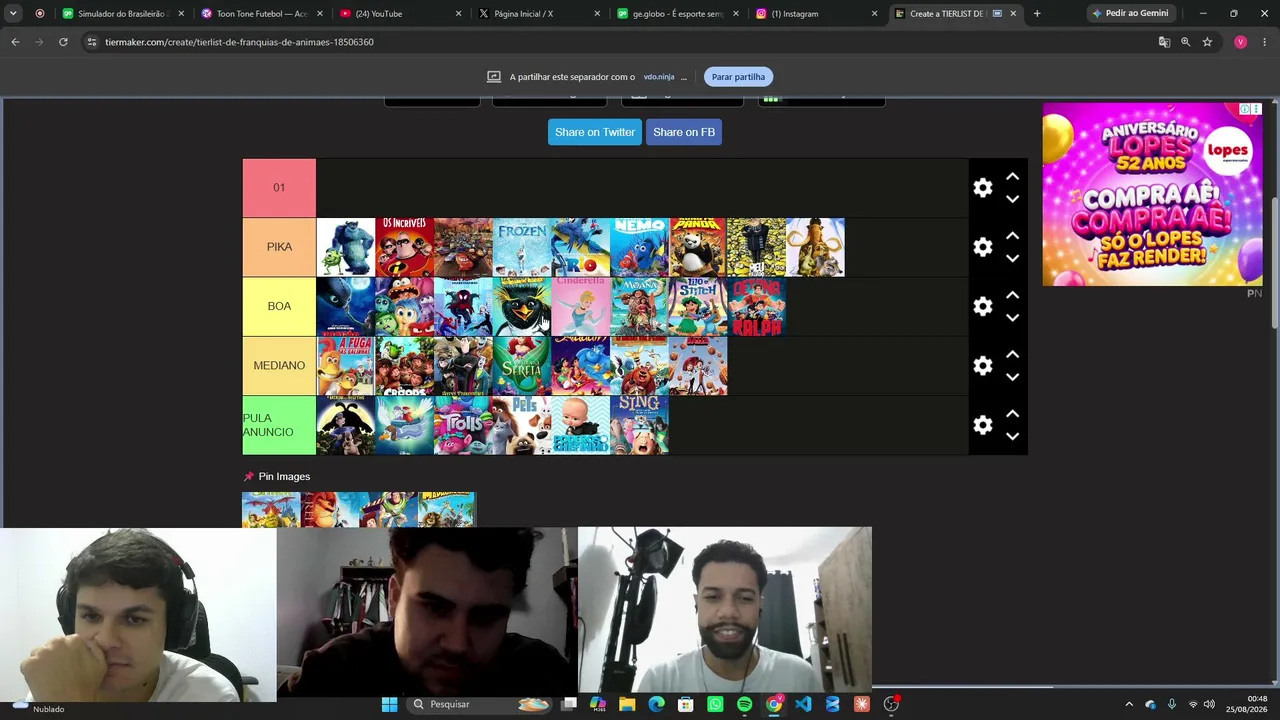Open Microsoft Edge from the taskbar
1280x720 pixels.
click(x=656, y=704)
